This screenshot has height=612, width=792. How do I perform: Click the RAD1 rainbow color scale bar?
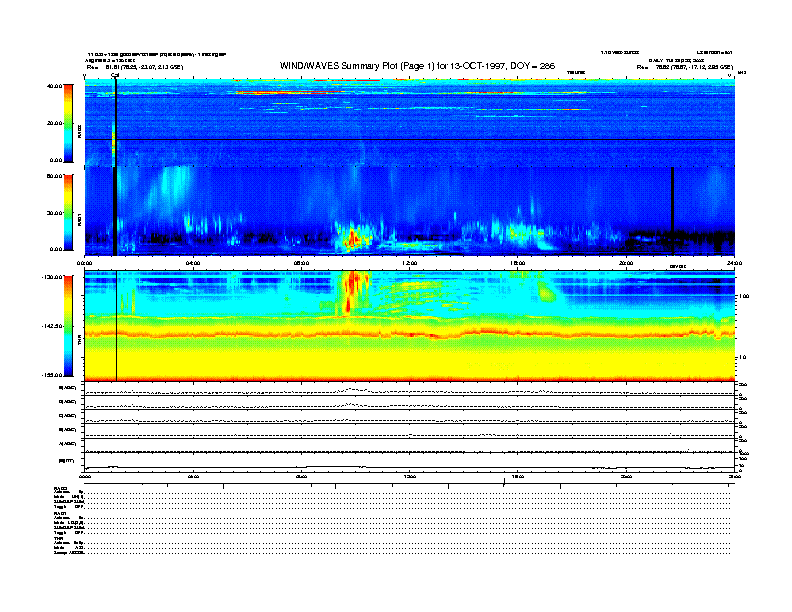[68, 213]
